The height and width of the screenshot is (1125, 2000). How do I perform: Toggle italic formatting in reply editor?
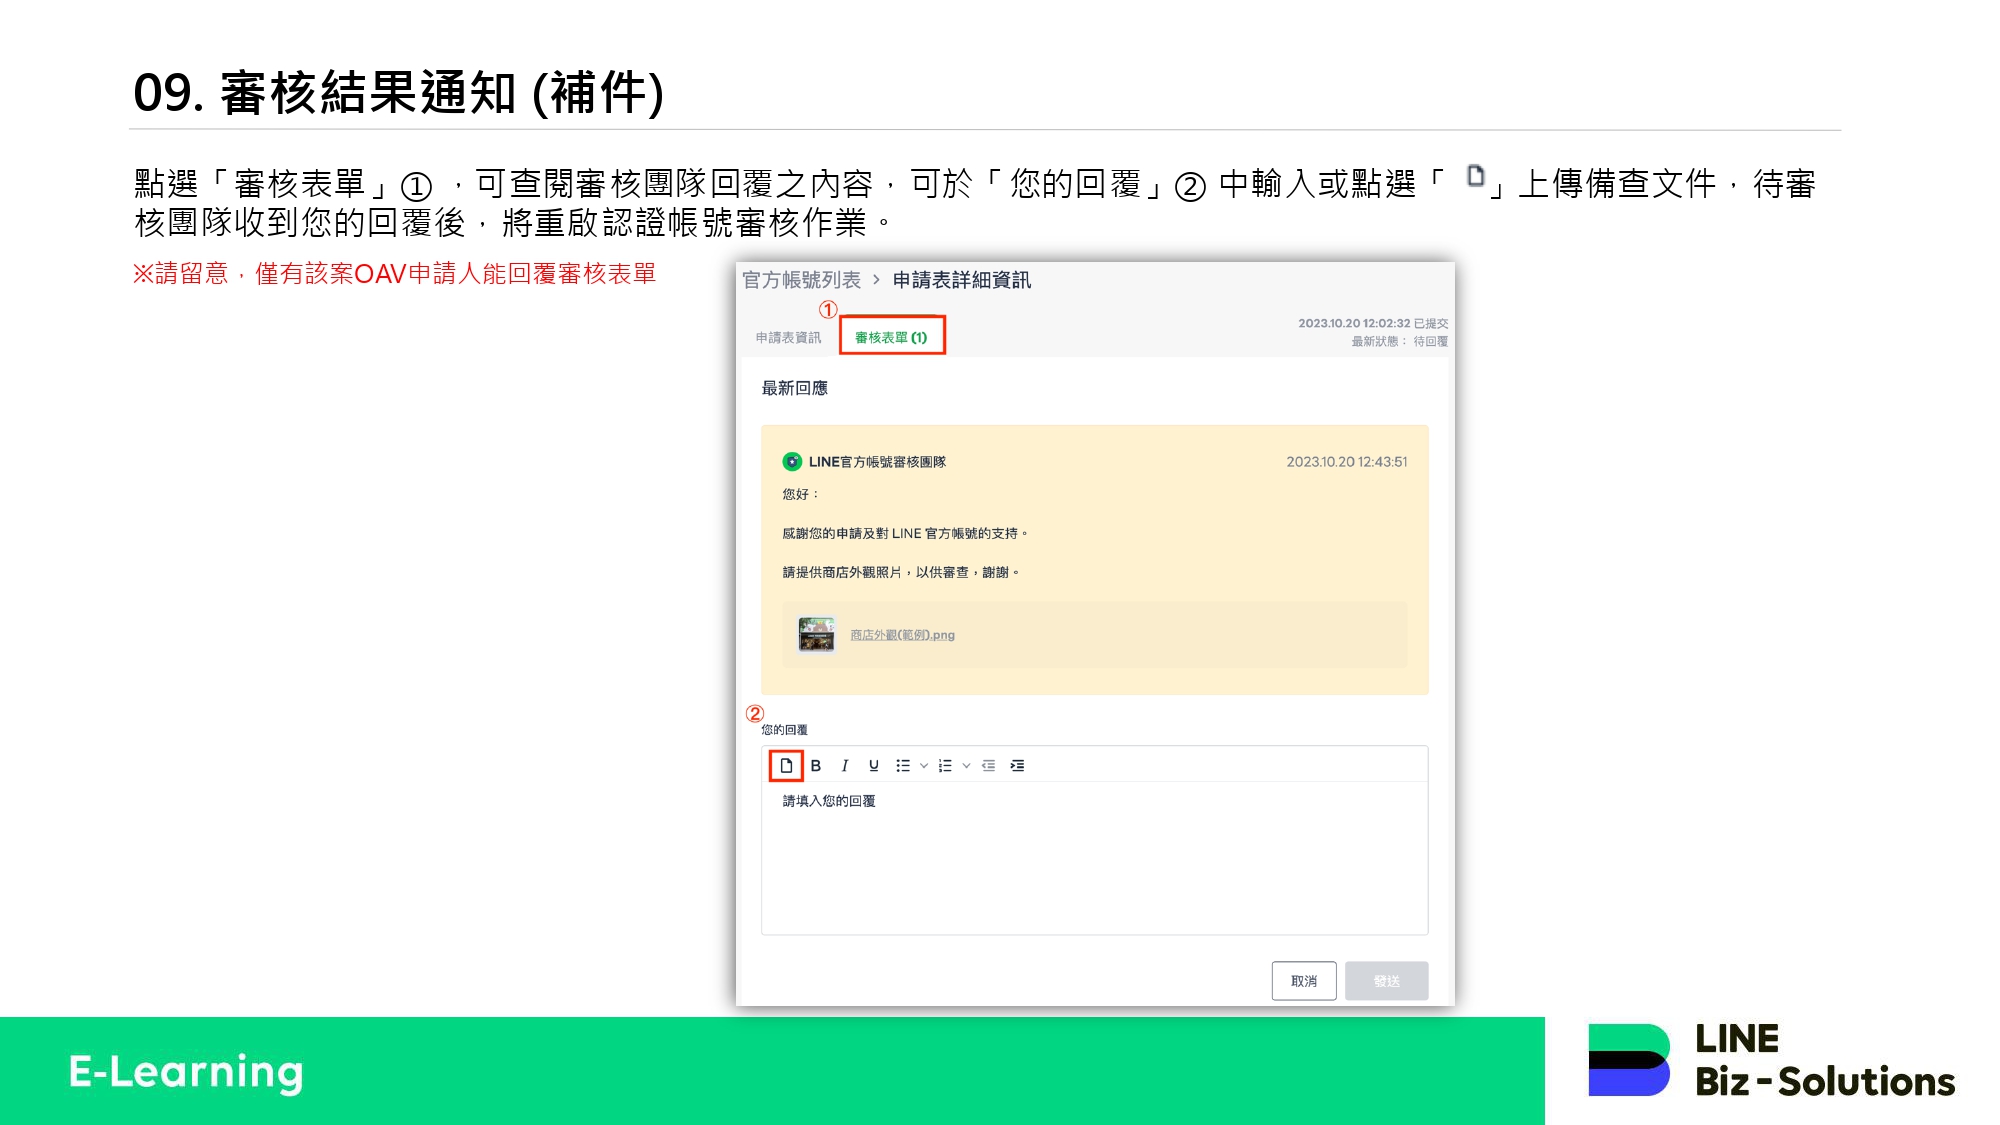tap(845, 766)
